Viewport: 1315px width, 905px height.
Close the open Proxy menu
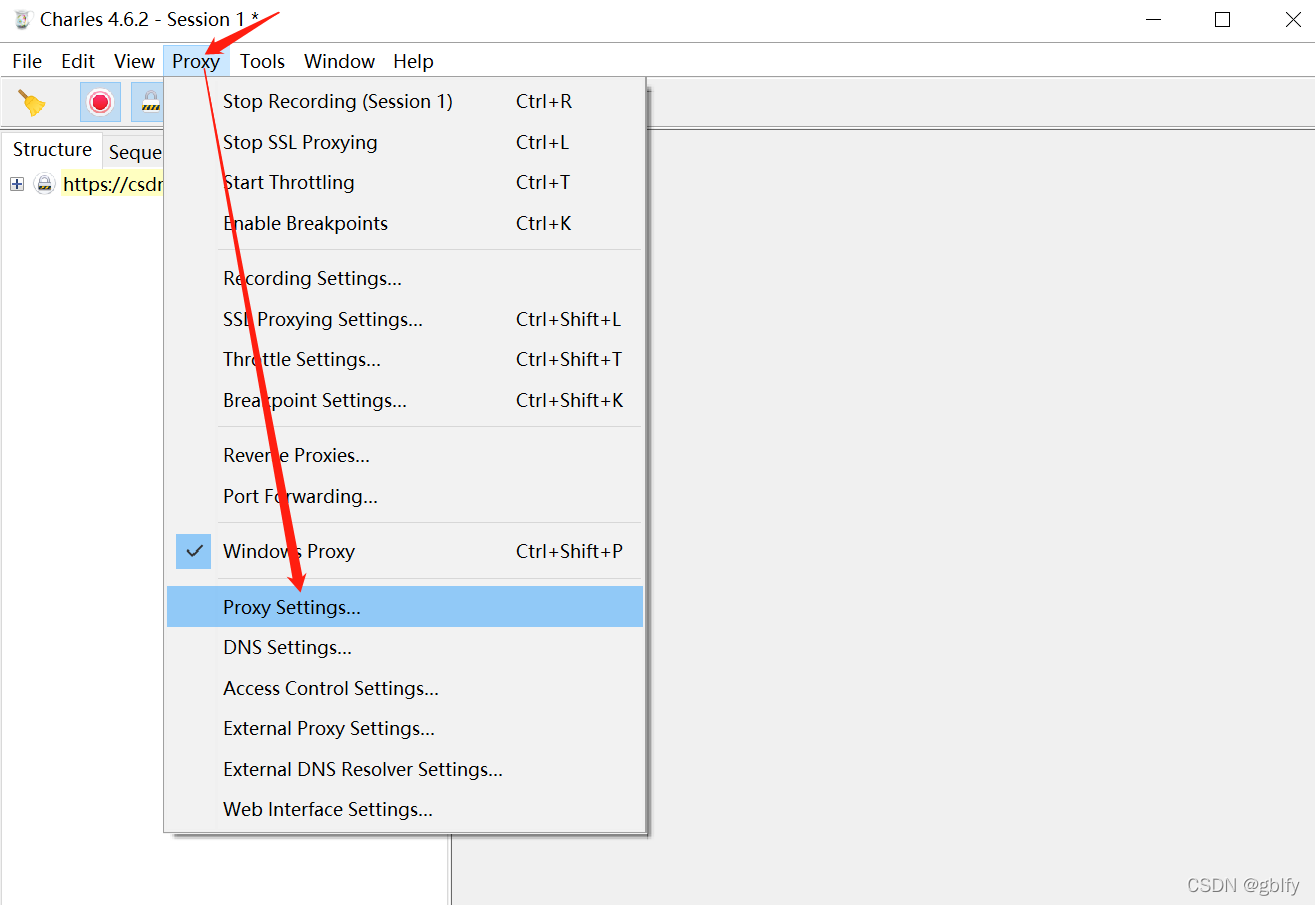click(x=196, y=62)
